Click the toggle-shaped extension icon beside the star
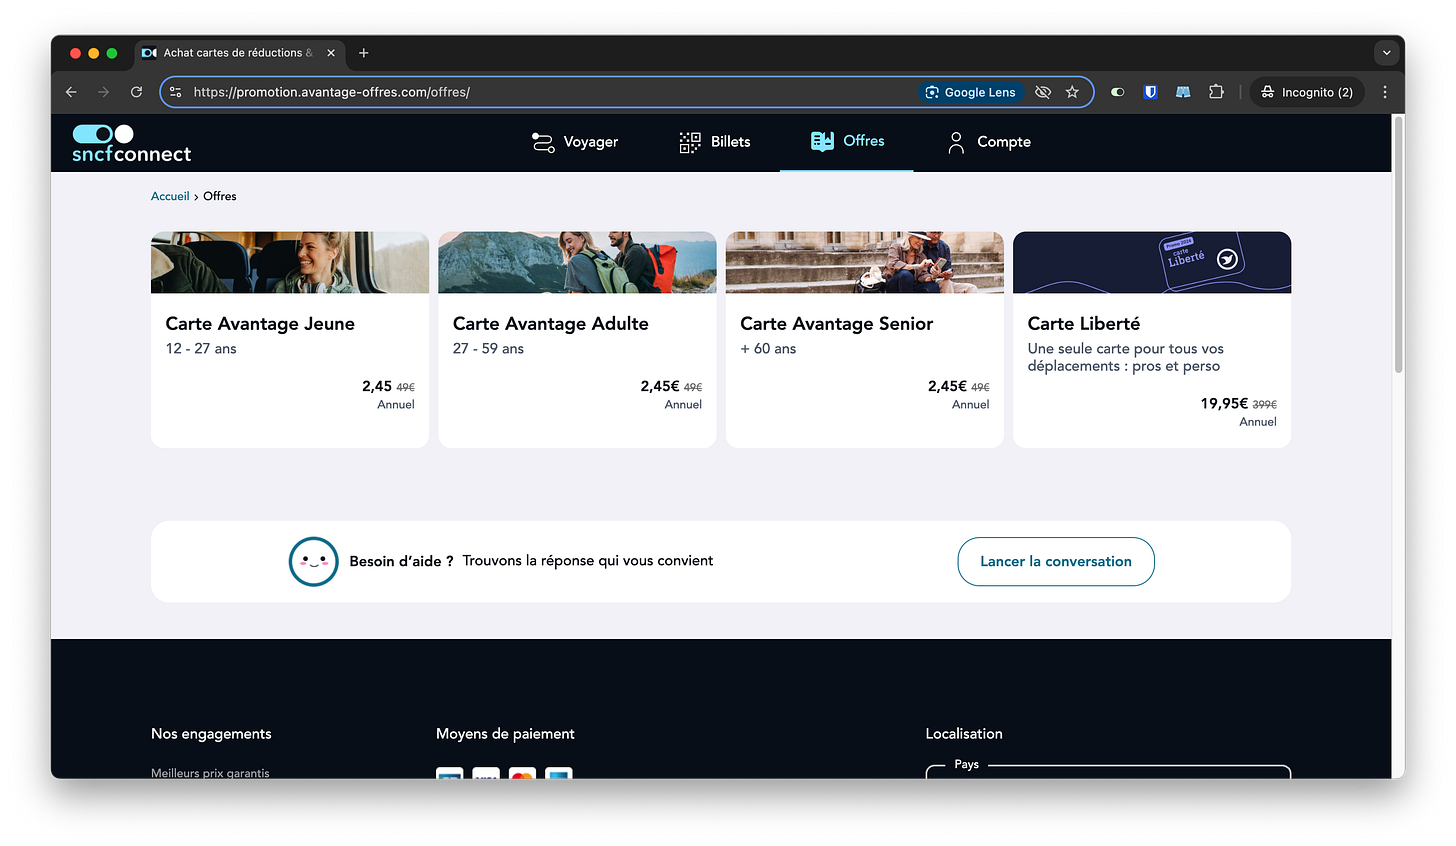Image resolution: width=1456 pixels, height=846 pixels. [1118, 92]
